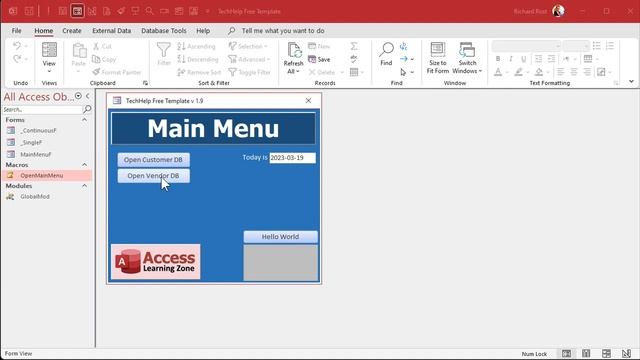Click the Undo arrow icon
The width and height of the screenshot is (640, 360).
[x=17, y=46]
